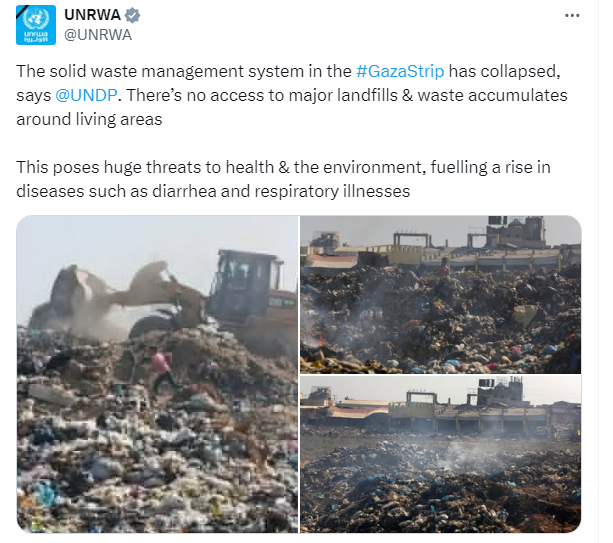Click the text 'around living areas'
This screenshot has height=543, width=613.
point(89,119)
